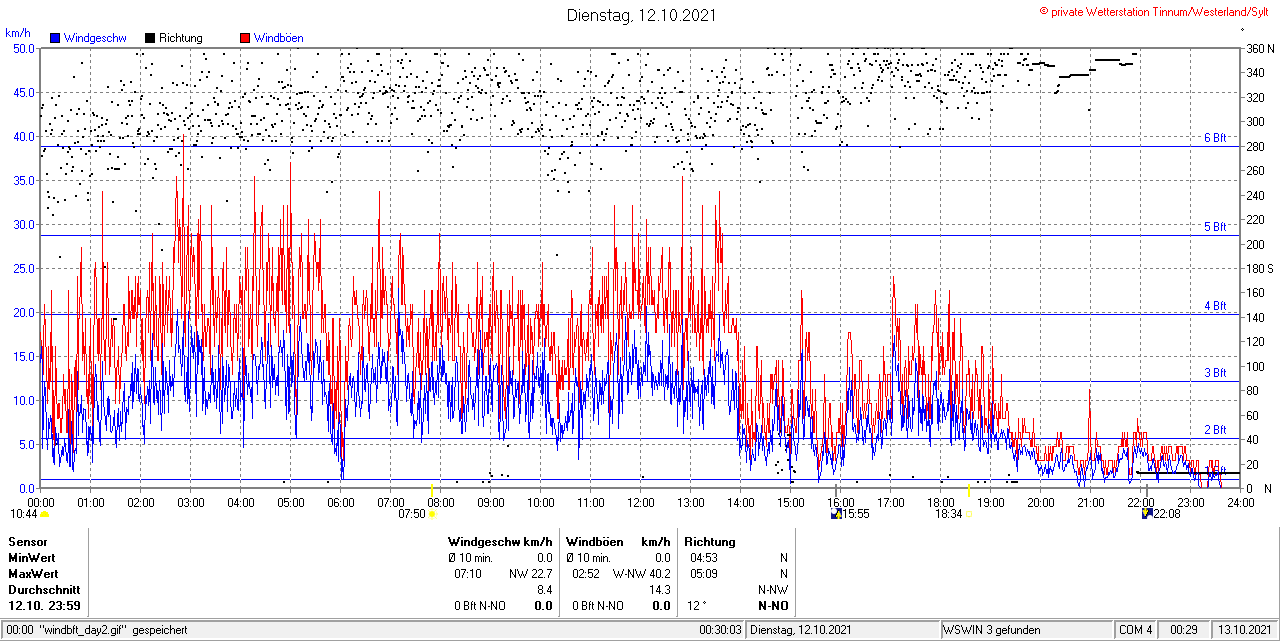Click the km/h axis unit label

(18, 34)
